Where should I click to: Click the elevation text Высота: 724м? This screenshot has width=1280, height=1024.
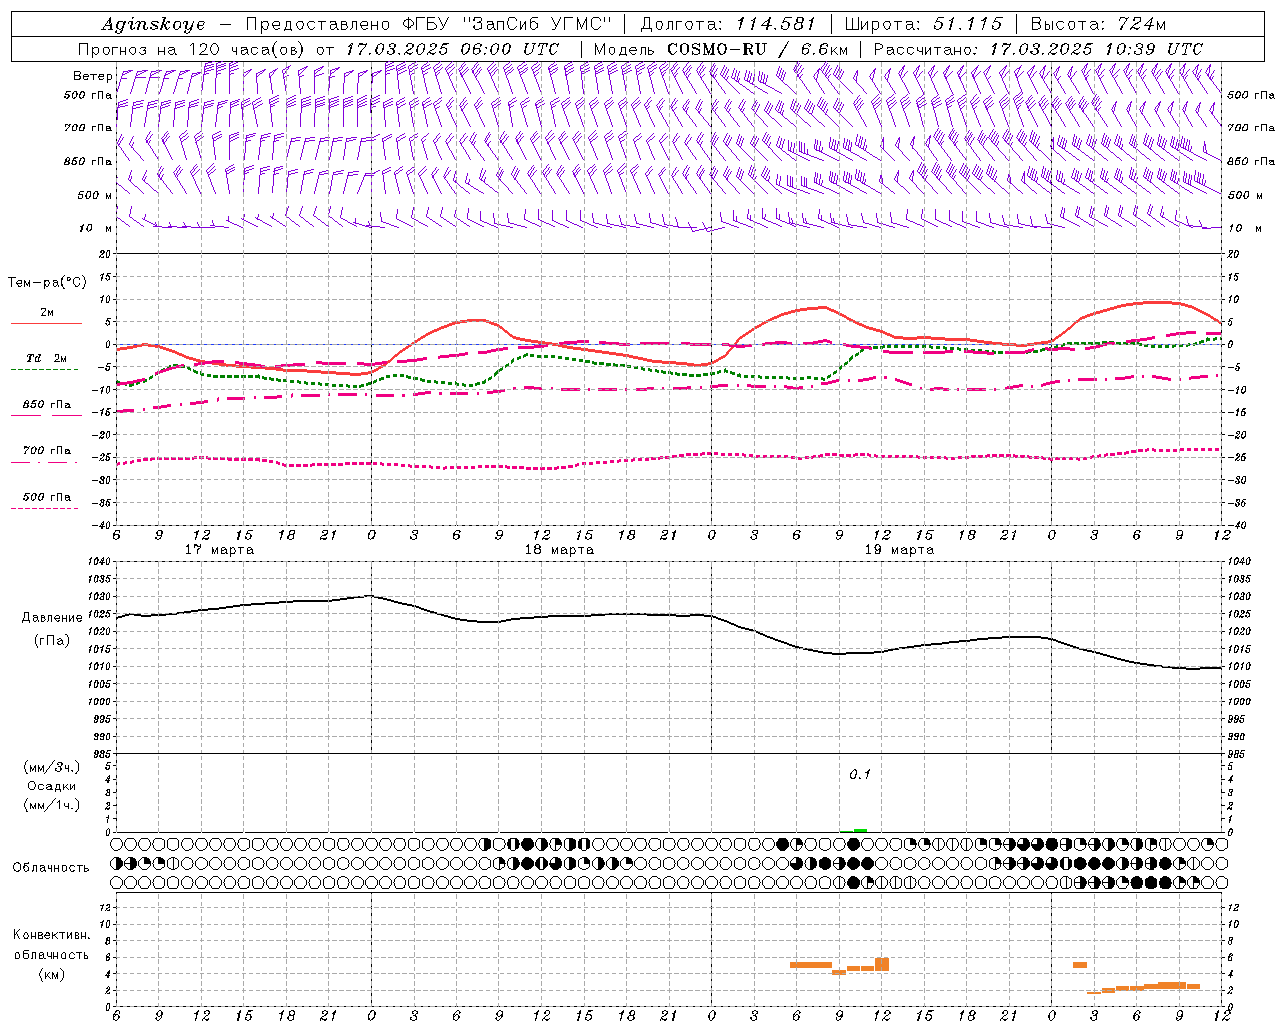1098,24
